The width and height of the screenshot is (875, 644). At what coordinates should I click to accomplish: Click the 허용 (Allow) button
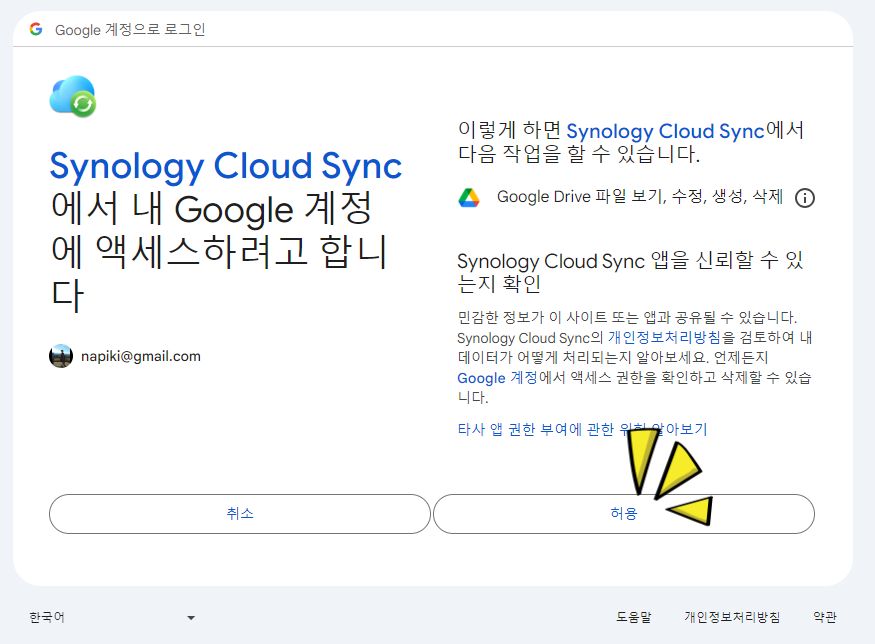(624, 513)
